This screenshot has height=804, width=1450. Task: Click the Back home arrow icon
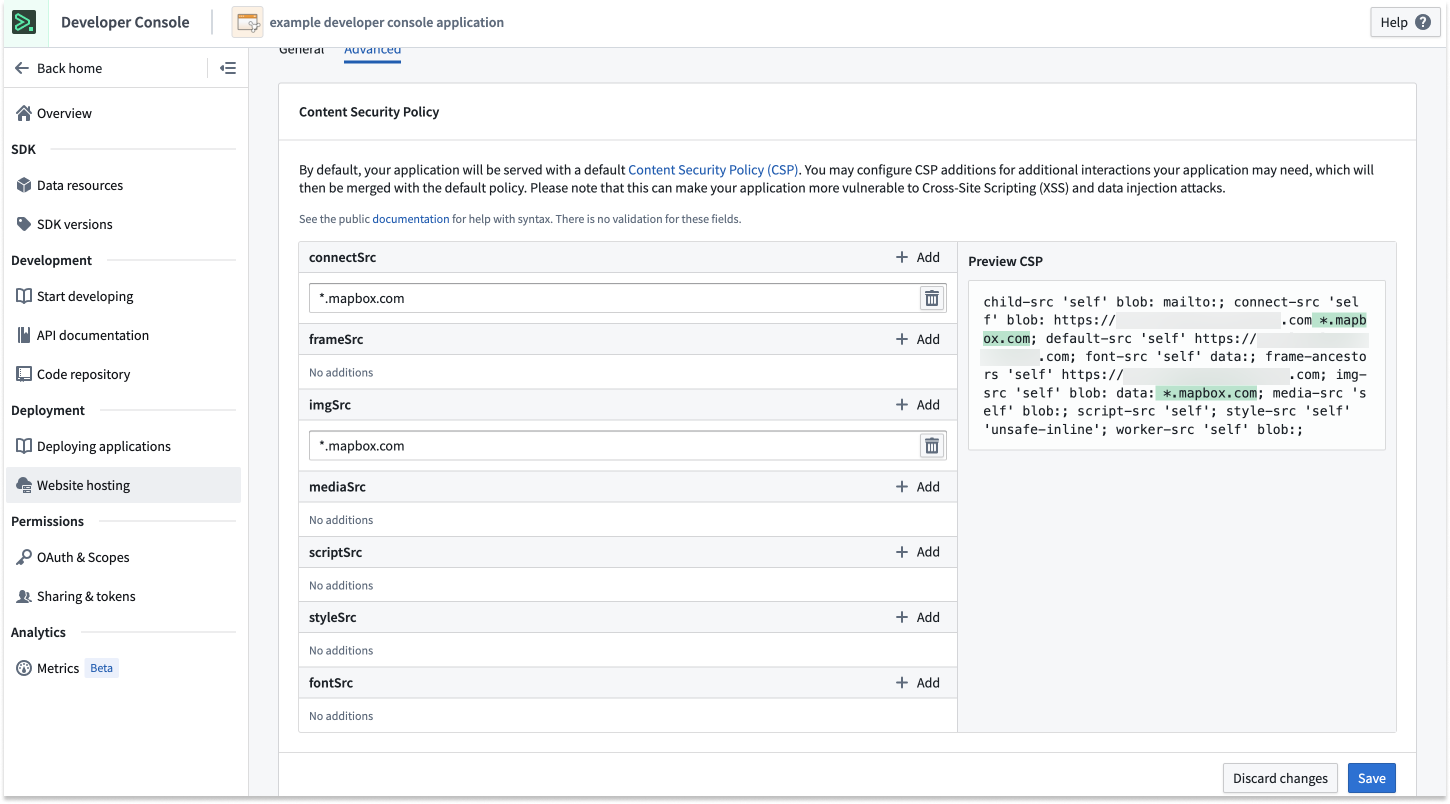(x=22, y=68)
